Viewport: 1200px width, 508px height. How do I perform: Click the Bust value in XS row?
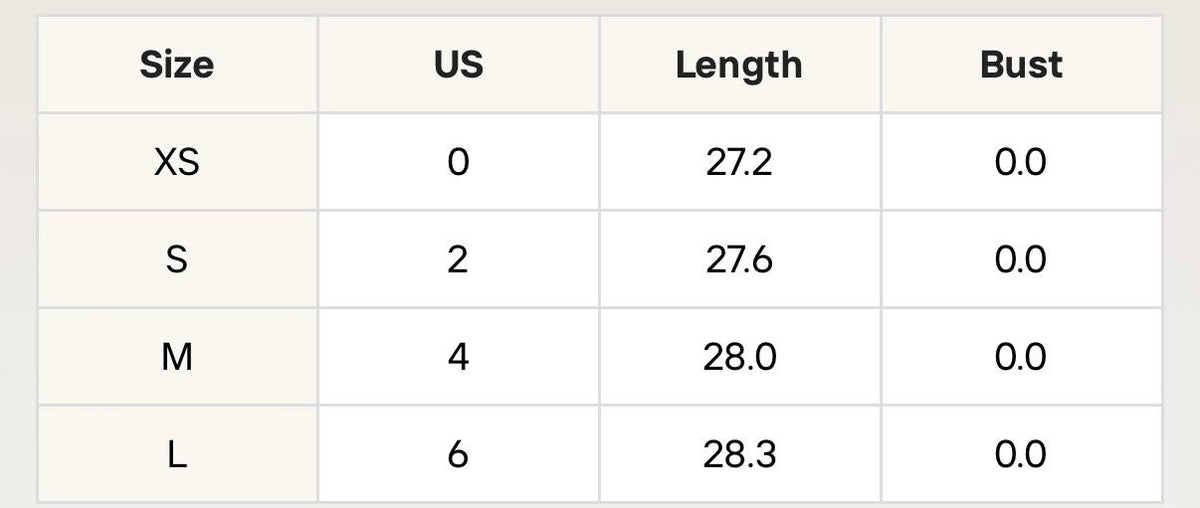point(1021,162)
